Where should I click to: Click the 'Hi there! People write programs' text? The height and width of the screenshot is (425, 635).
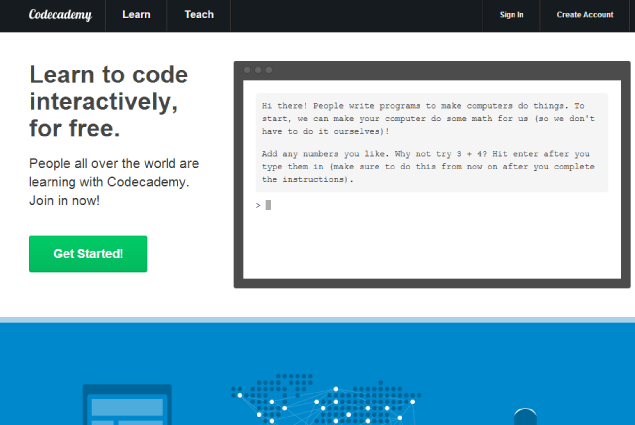(x=428, y=118)
